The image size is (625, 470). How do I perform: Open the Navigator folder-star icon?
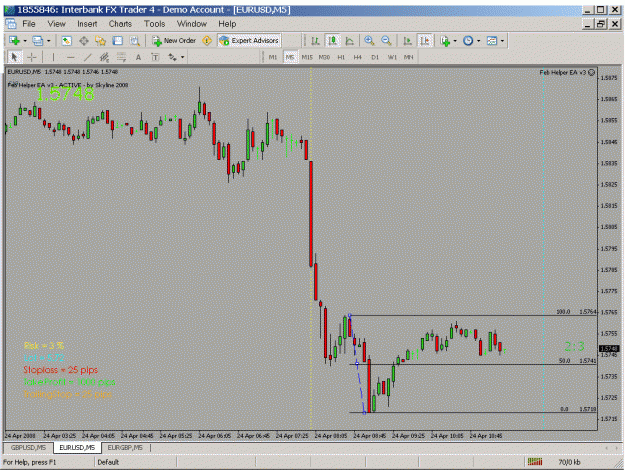click(100, 41)
